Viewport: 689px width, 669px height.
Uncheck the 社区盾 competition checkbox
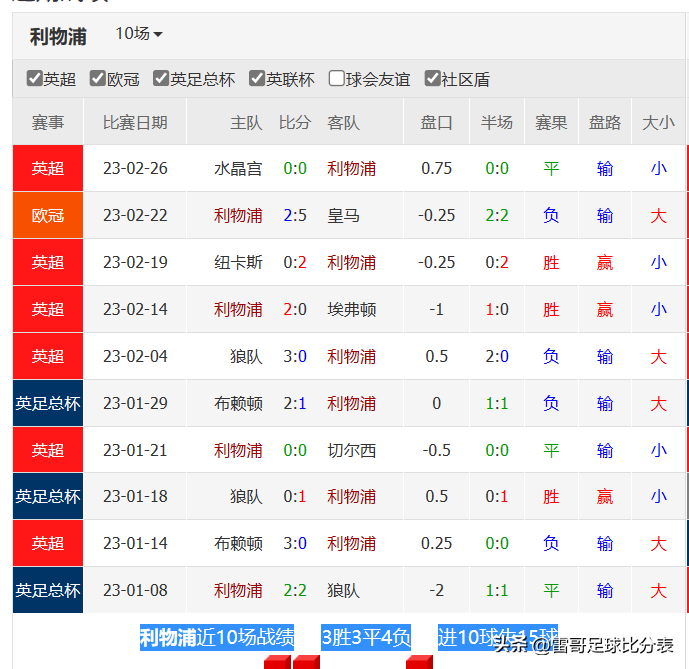click(432, 79)
